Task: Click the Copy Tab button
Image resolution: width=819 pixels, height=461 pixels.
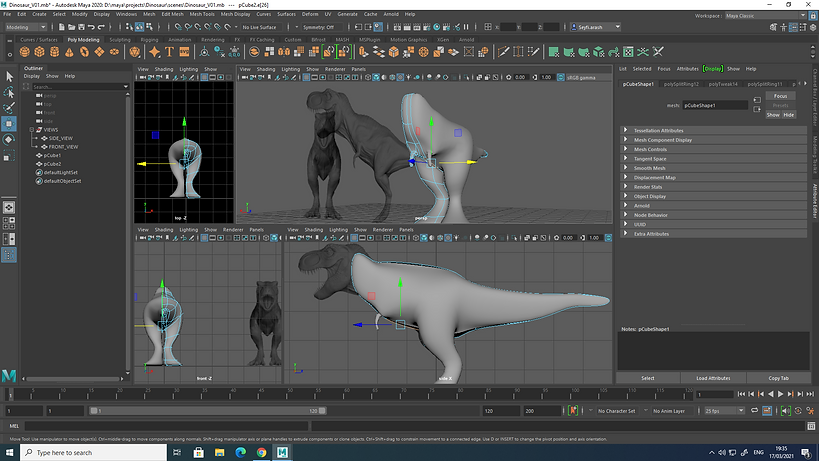Action: [778, 378]
